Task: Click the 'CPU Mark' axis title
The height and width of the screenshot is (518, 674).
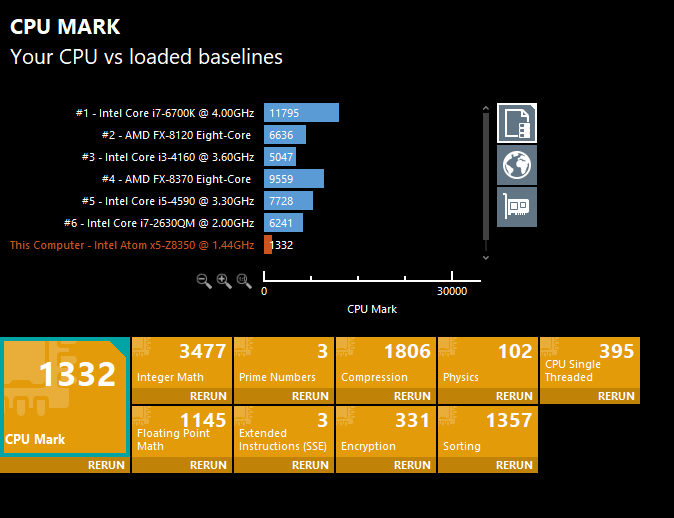Action: click(372, 309)
